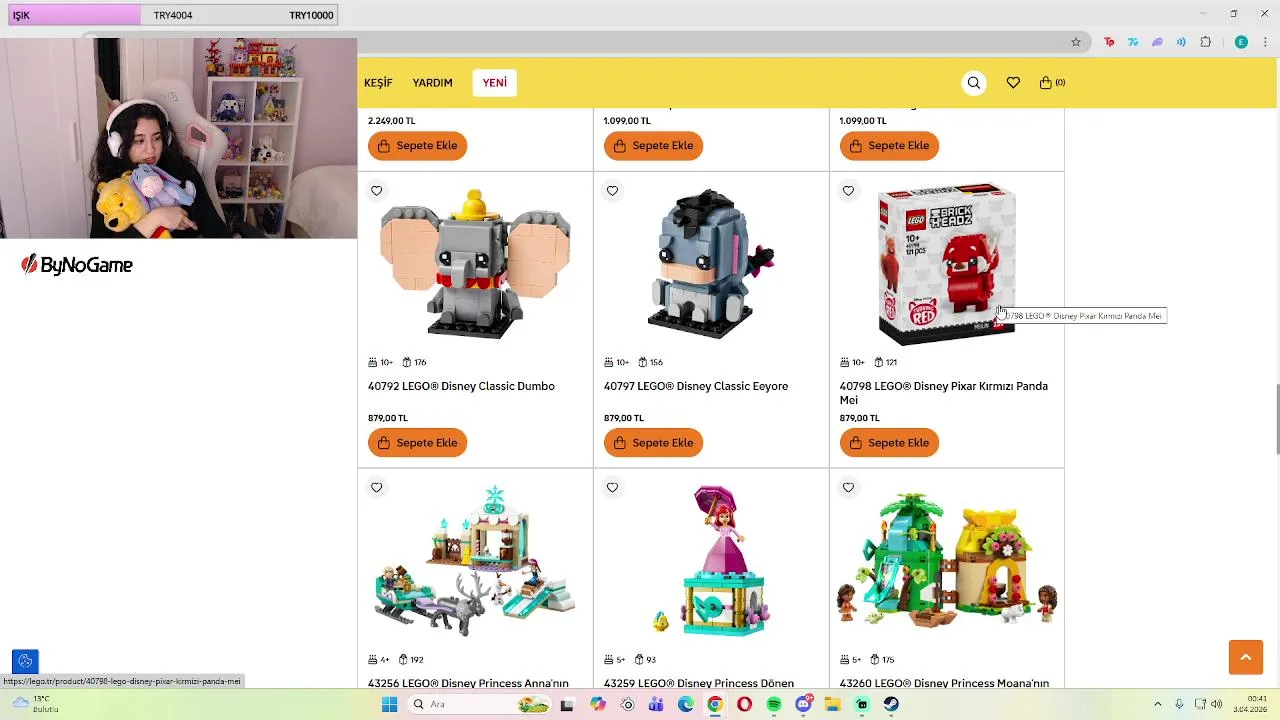Favorite the Kırmızı Panda Mei set heart
The height and width of the screenshot is (720, 1280).
(x=848, y=191)
